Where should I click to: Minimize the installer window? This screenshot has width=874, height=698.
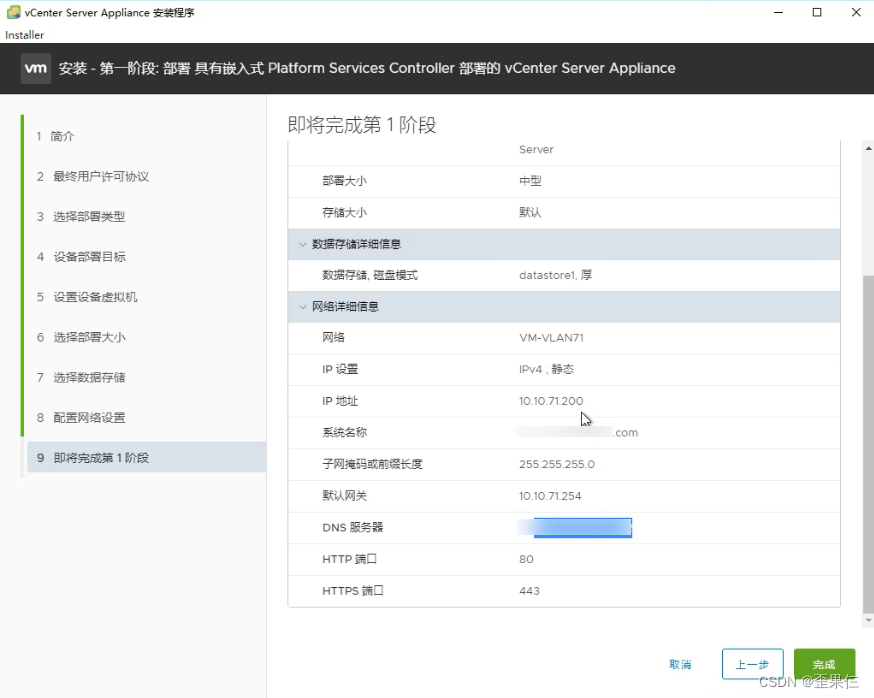point(779,12)
